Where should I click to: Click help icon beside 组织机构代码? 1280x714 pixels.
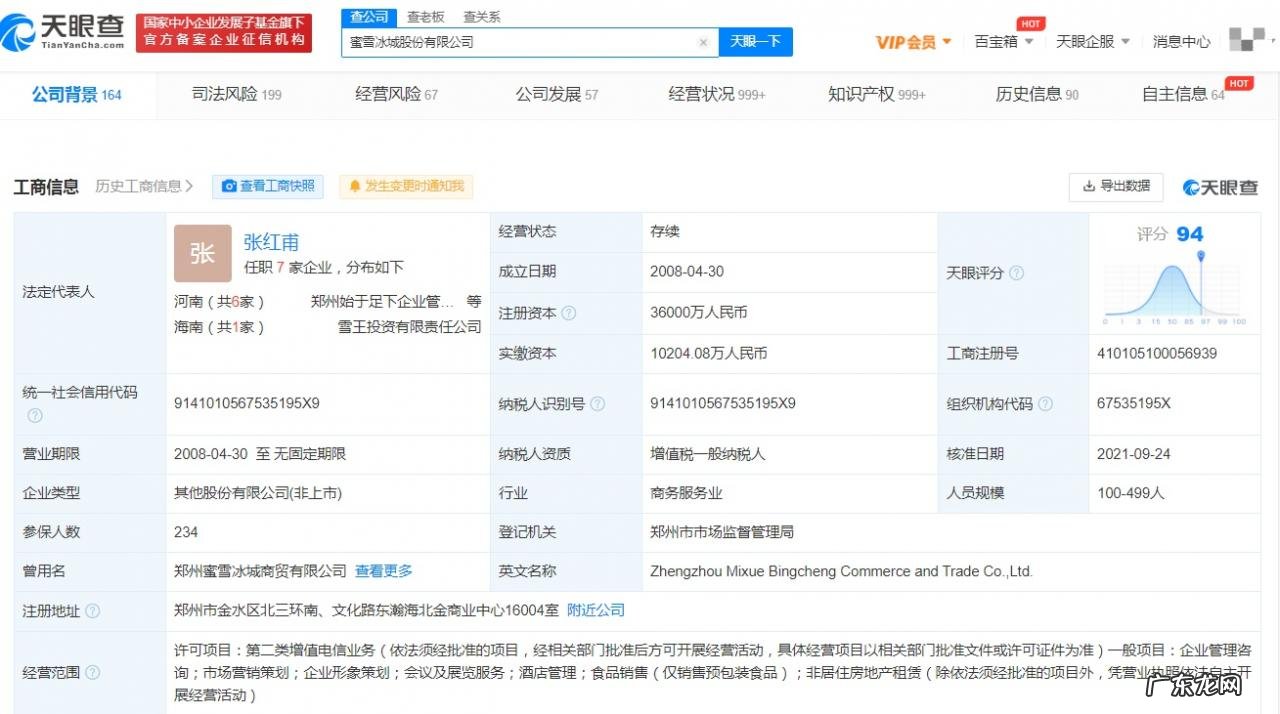point(1045,404)
